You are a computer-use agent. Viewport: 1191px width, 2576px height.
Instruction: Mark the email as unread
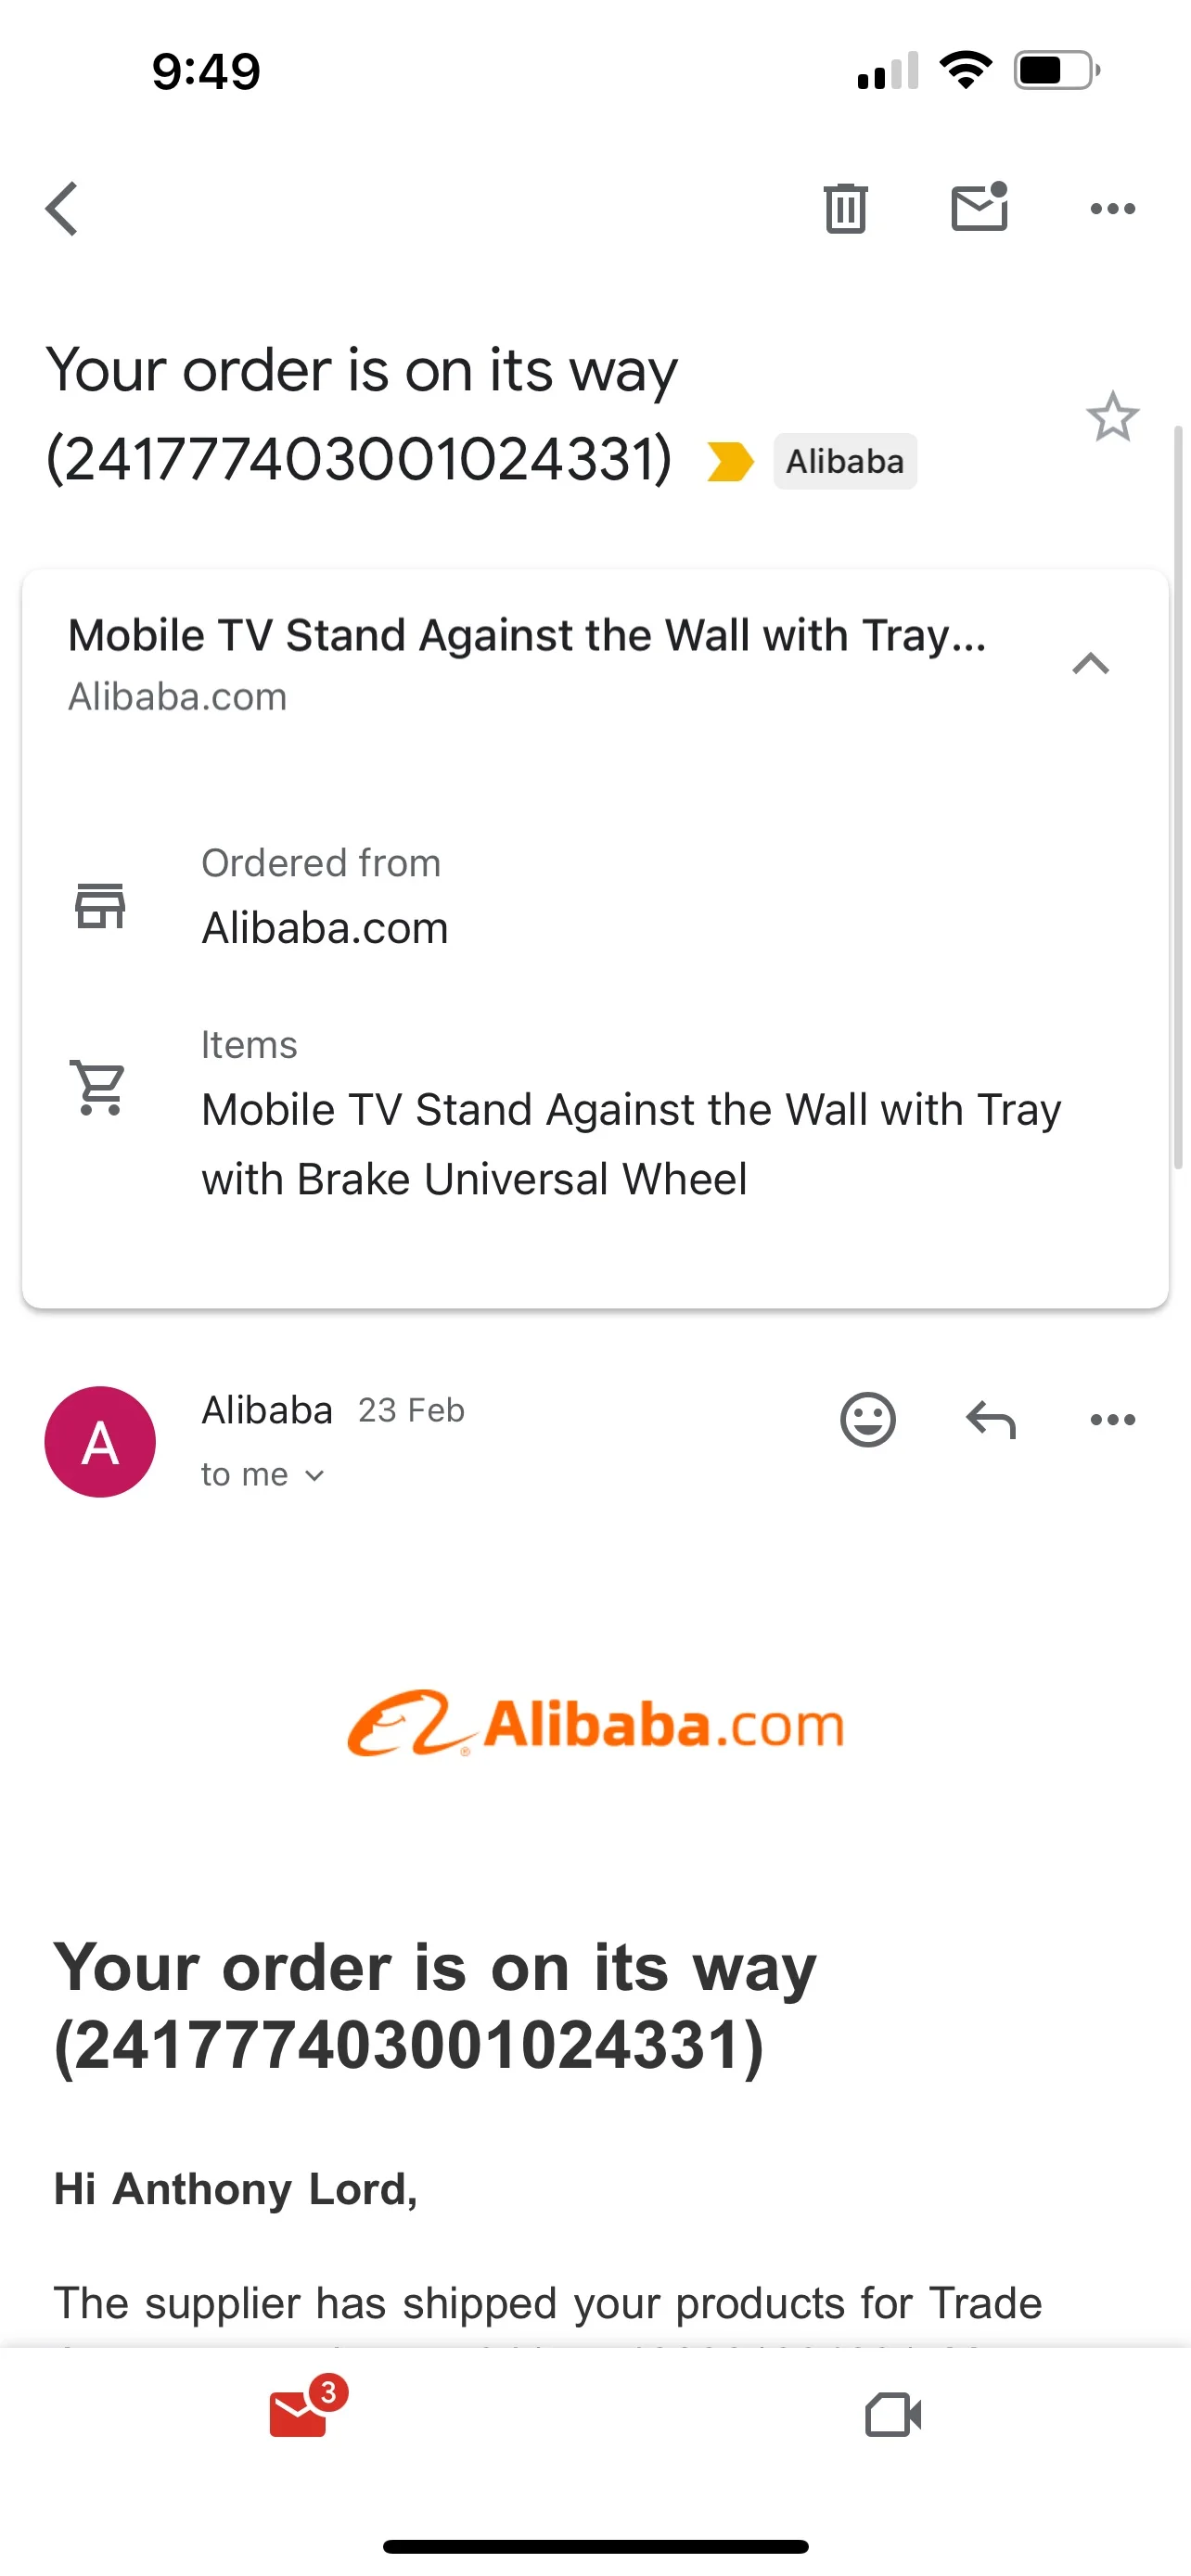tap(979, 207)
